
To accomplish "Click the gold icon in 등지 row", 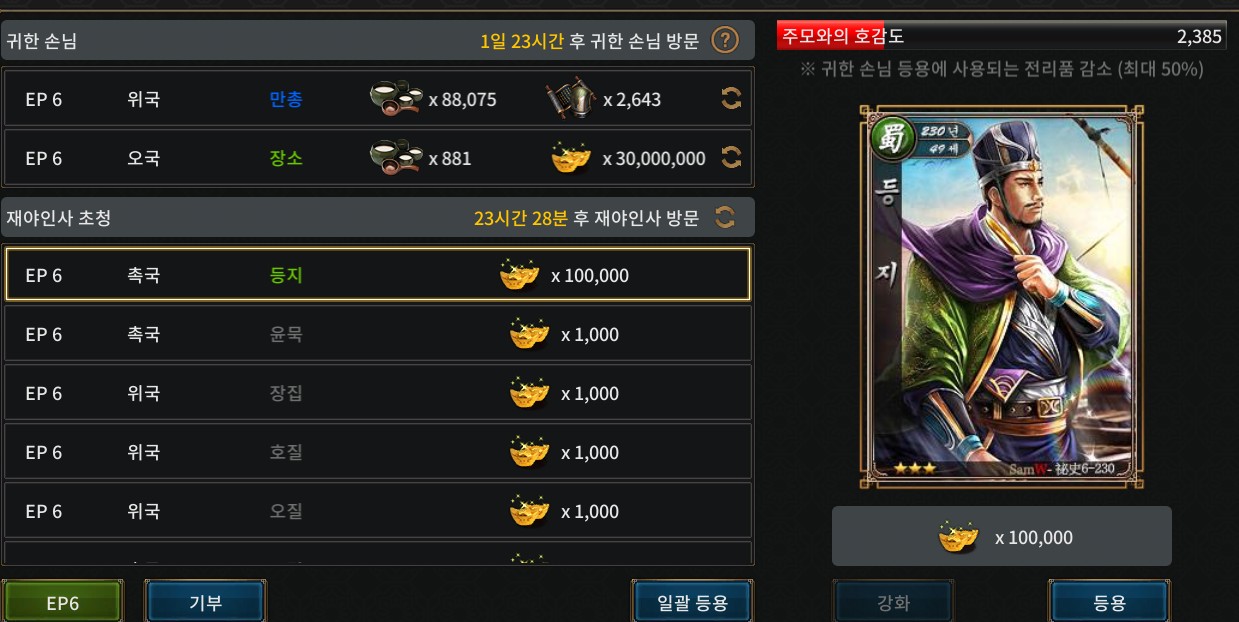I will pyautogui.click(x=519, y=274).
